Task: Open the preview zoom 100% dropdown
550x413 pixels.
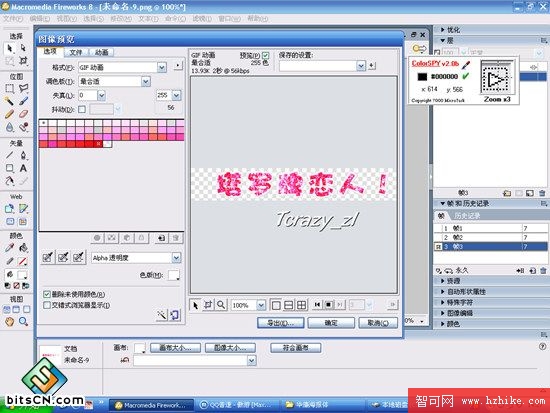Action: [x=261, y=305]
